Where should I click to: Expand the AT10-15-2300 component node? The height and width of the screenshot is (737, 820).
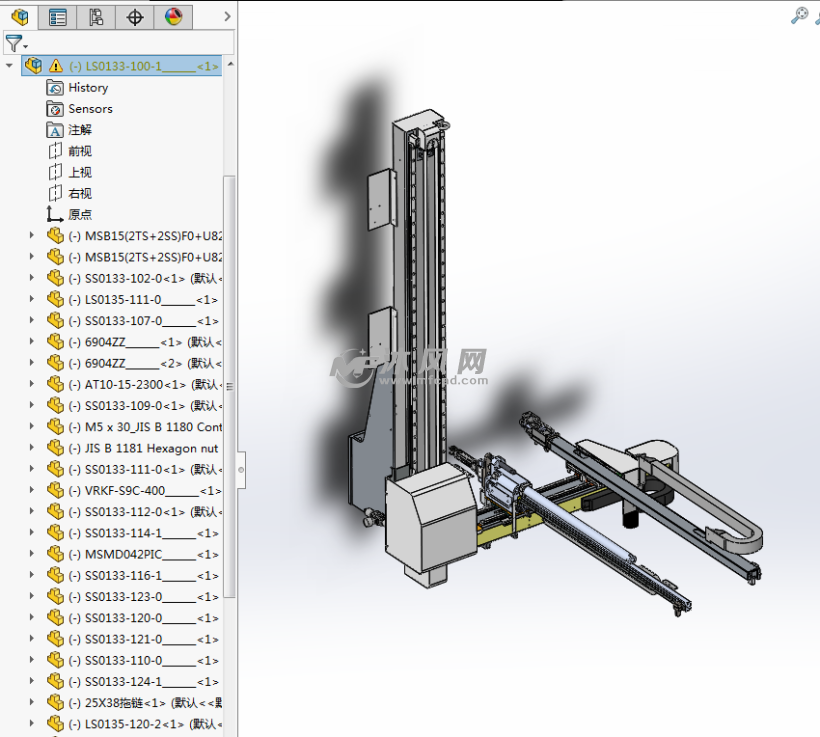pyautogui.click(x=31, y=384)
